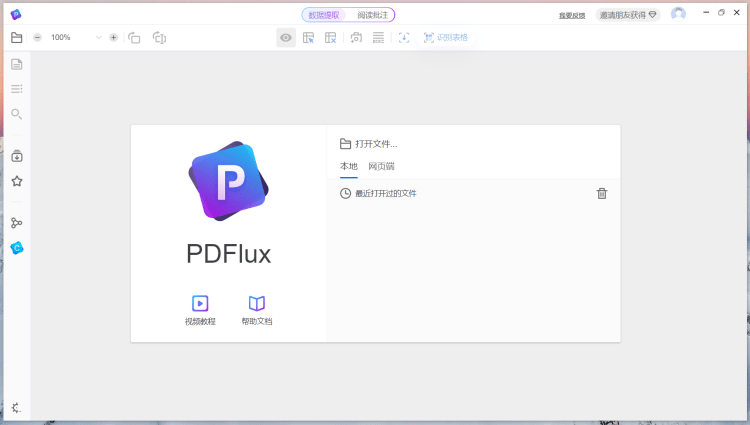Minimize the PDFlux window

click(706, 12)
